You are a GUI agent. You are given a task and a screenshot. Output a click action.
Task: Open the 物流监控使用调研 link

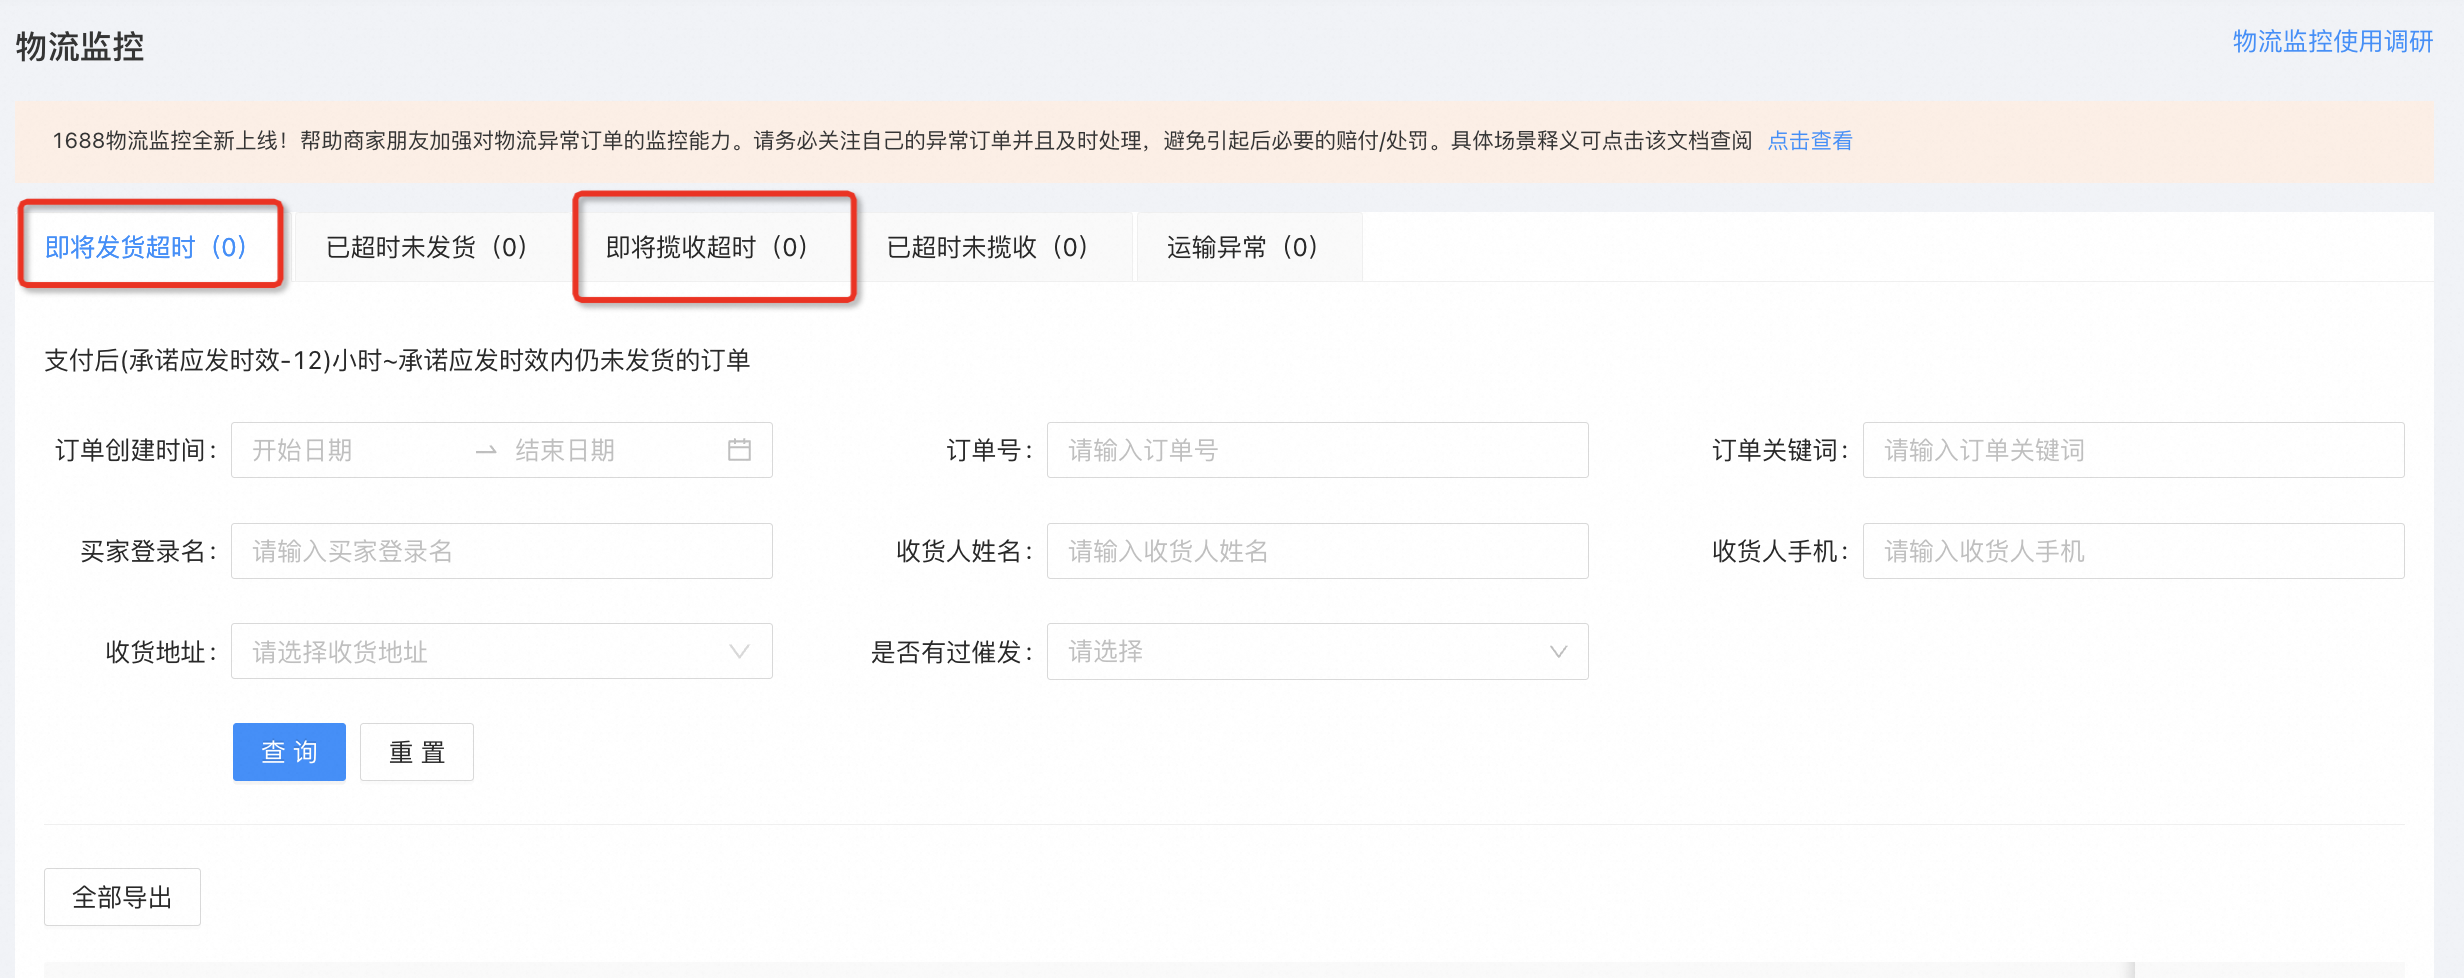coord(2332,41)
